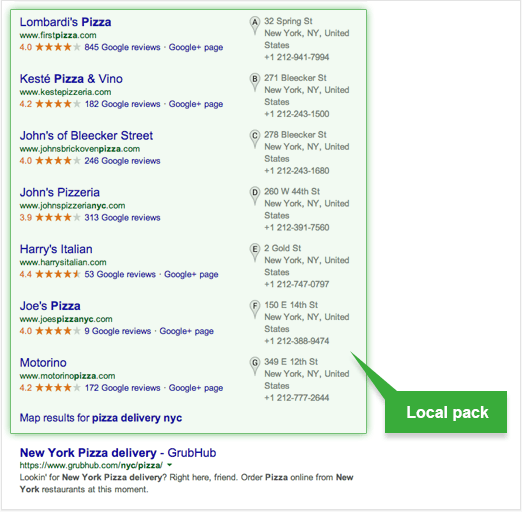Open Map results for pizza delivery nyc
The image size is (522, 512).
coord(101,418)
